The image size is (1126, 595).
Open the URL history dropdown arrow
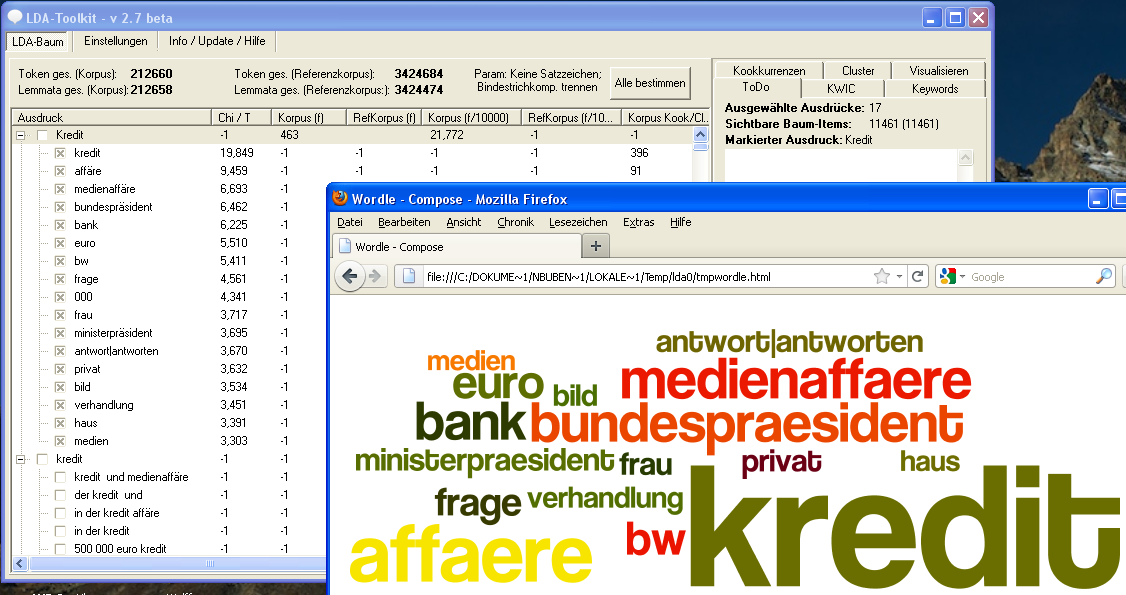click(x=899, y=276)
